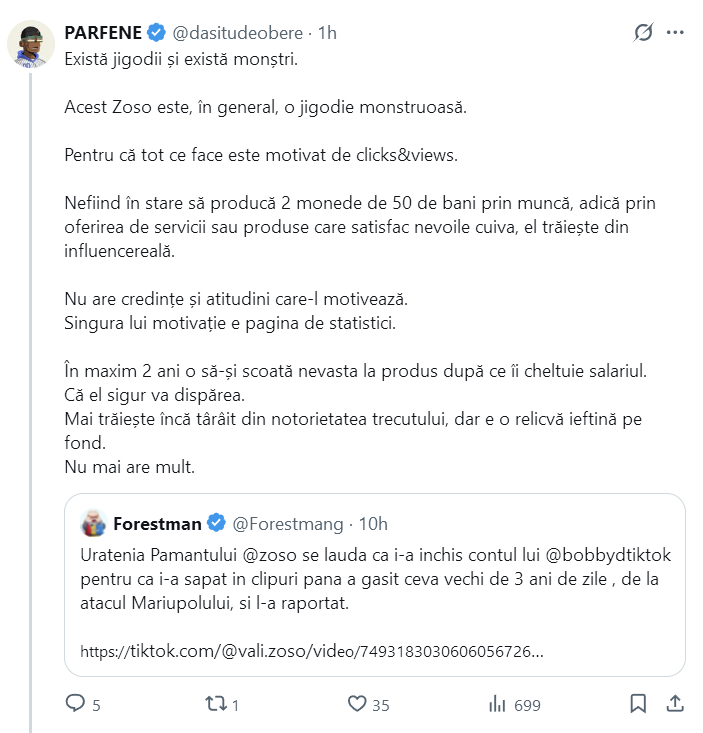Like the tweet with heart icon
Image resolution: width=703 pixels, height=733 pixels.
tap(357, 704)
